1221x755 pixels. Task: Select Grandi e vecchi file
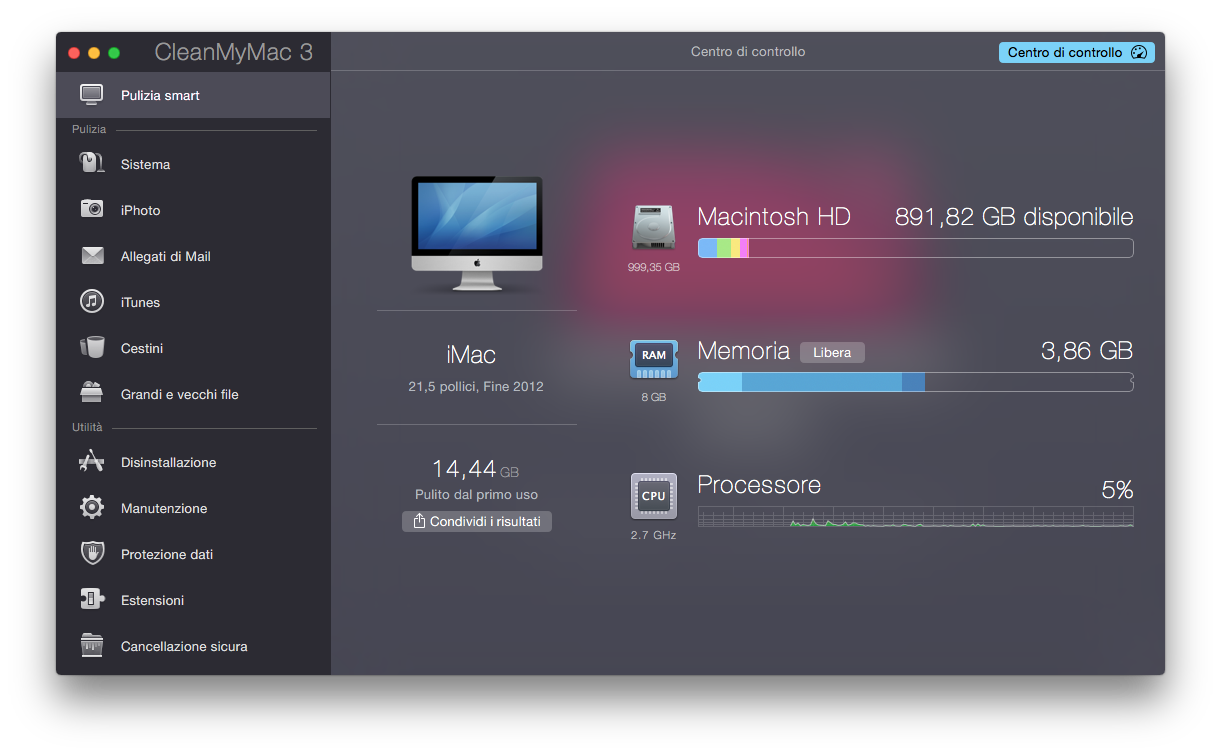click(x=193, y=394)
